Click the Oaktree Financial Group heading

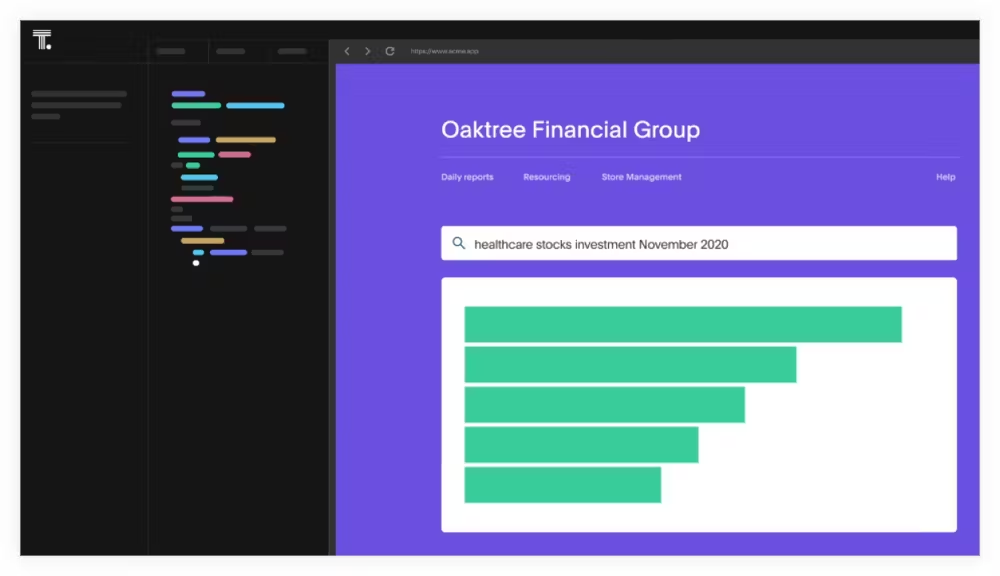(570, 130)
